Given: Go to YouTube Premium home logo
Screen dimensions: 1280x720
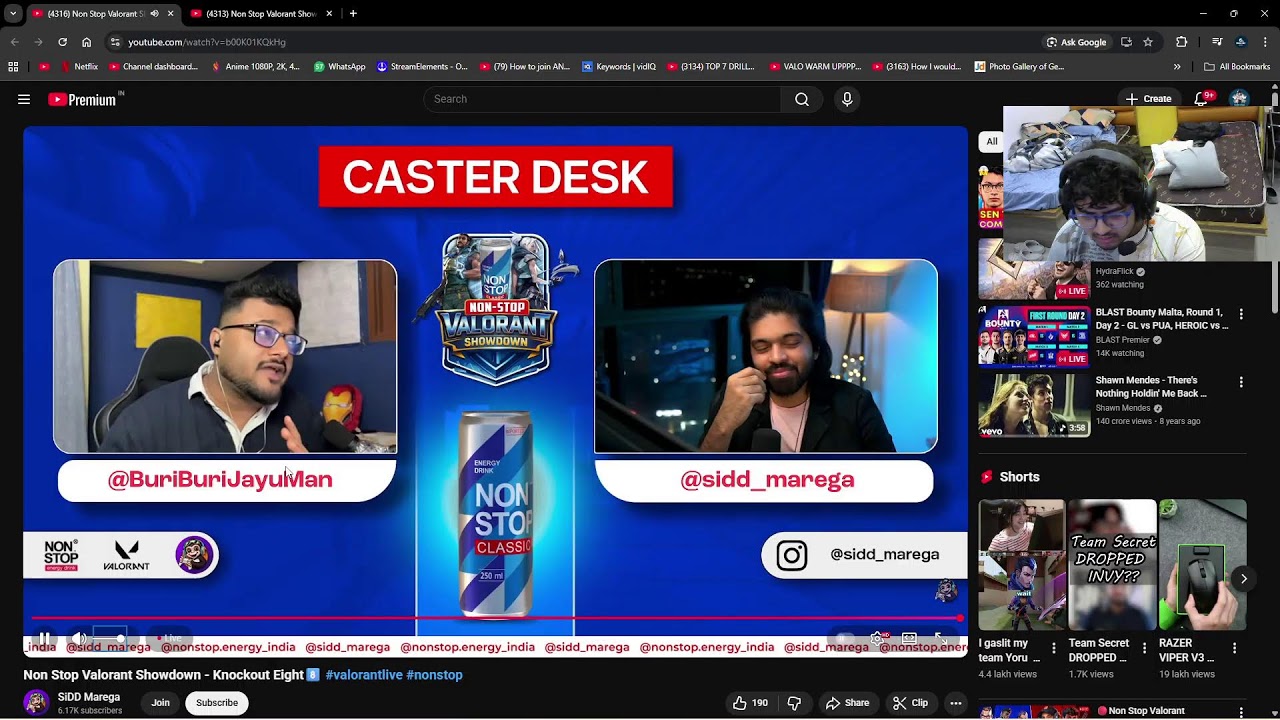Looking at the screenshot, I should [x=85, y=99].
